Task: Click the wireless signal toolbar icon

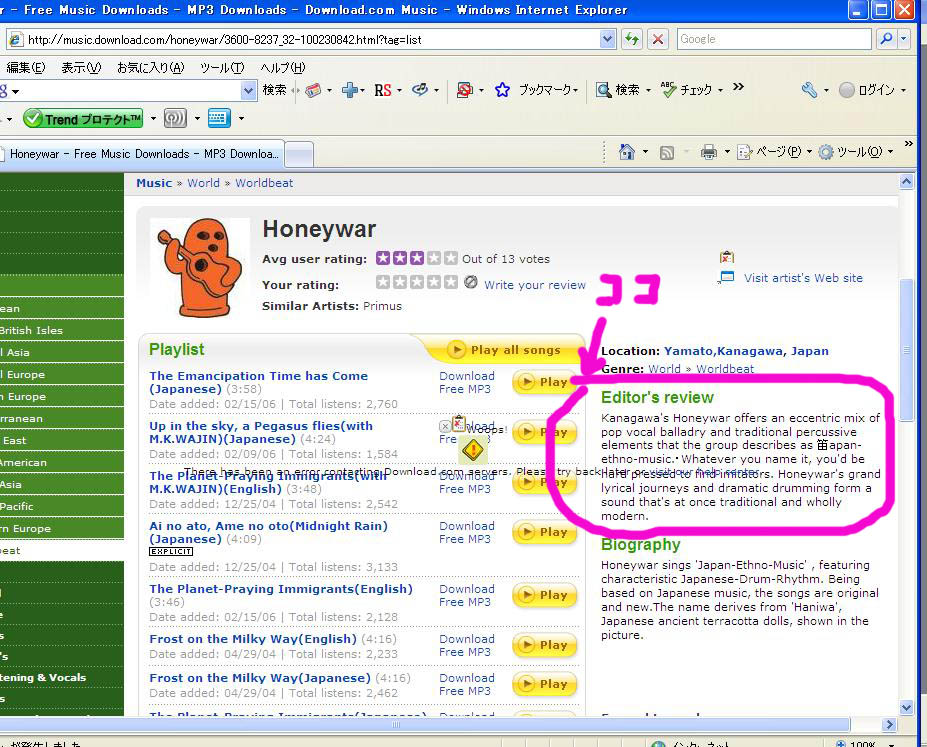Action: (175, 118)
